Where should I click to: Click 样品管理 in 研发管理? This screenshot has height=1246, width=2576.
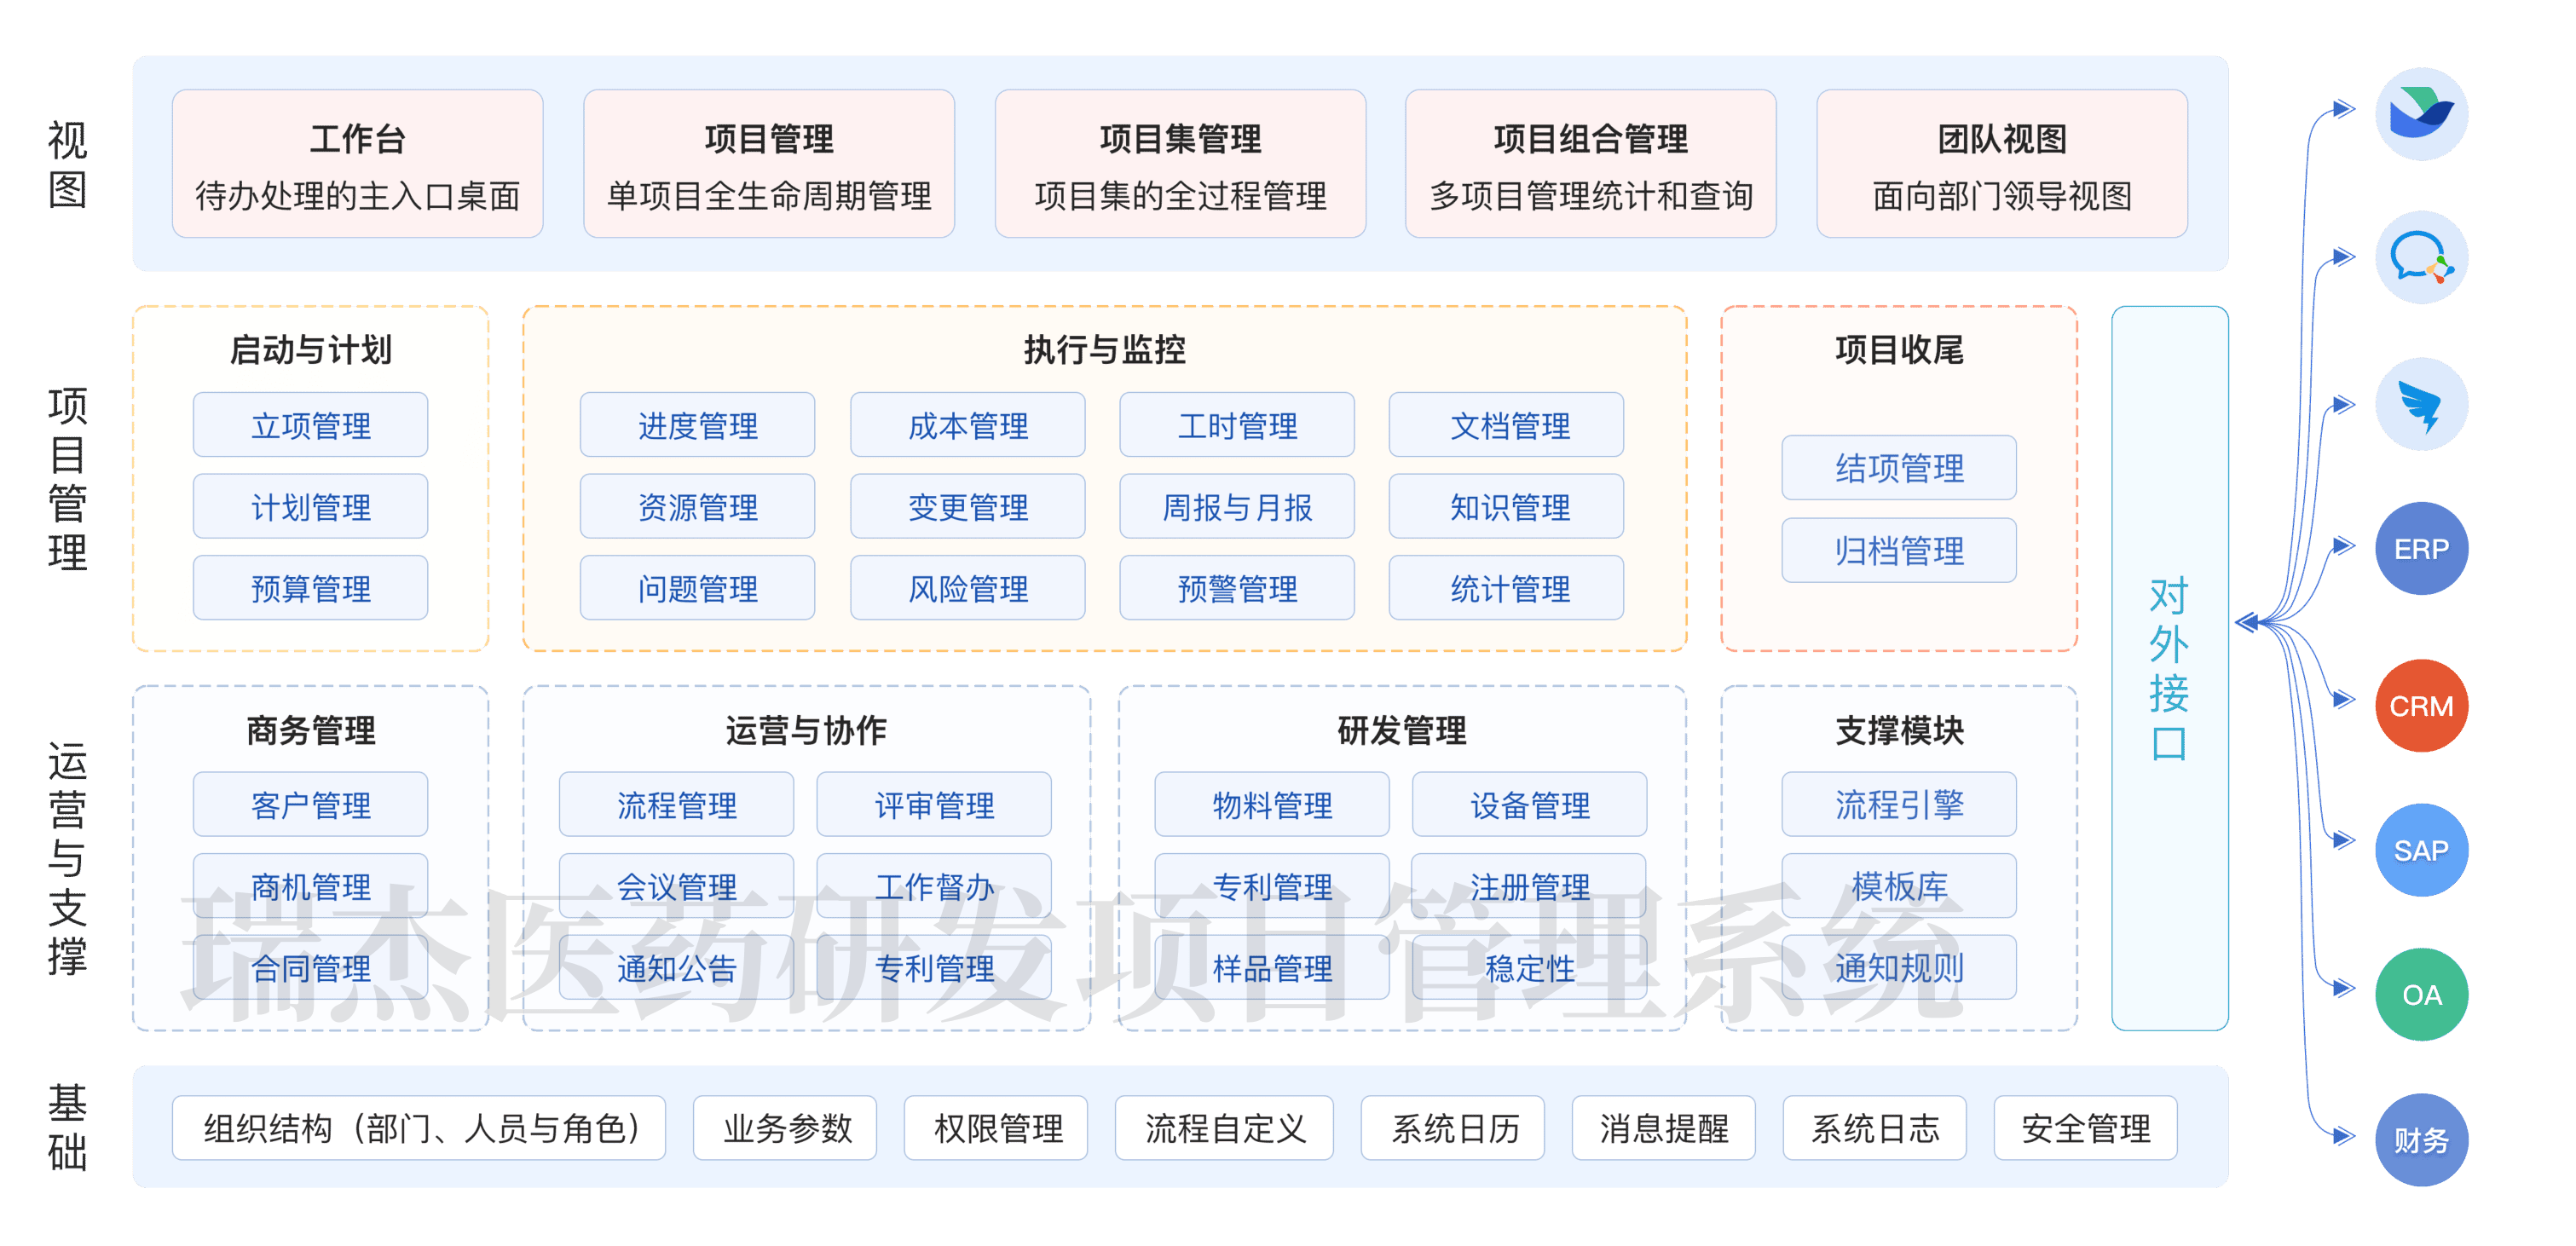(x=1272, y=967)
